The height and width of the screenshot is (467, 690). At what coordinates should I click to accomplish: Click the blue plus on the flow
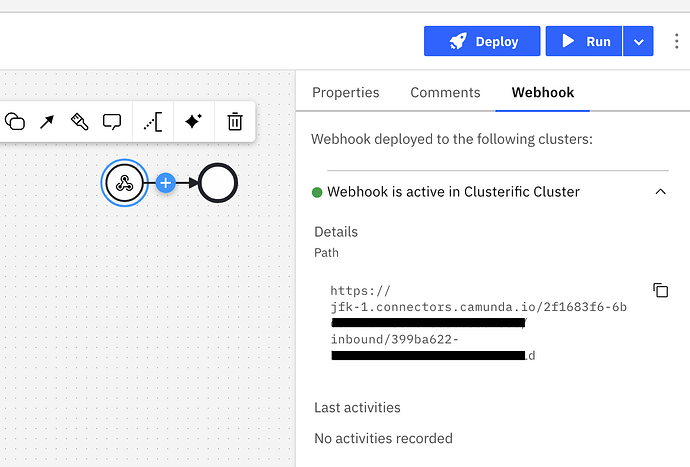click(x=165, y=183)
